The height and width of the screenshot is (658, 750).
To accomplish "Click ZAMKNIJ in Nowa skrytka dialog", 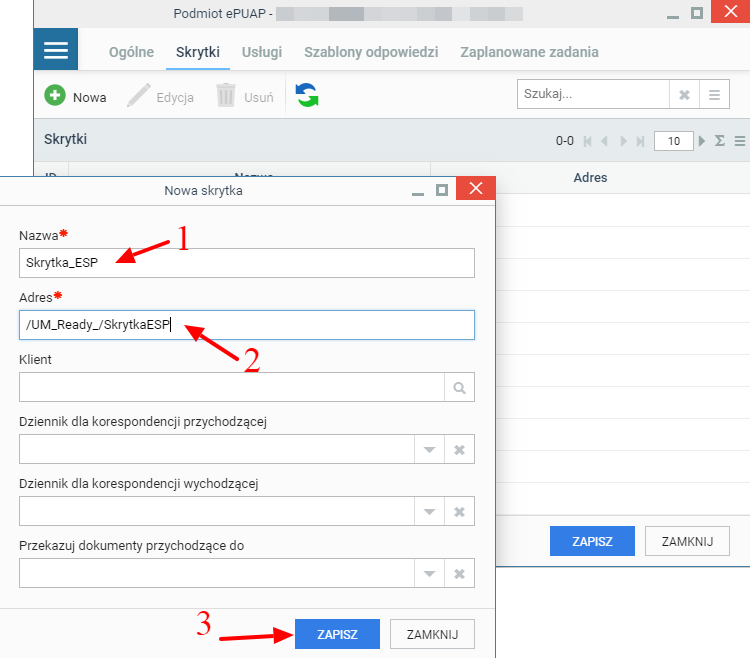I will click(432, 634).
